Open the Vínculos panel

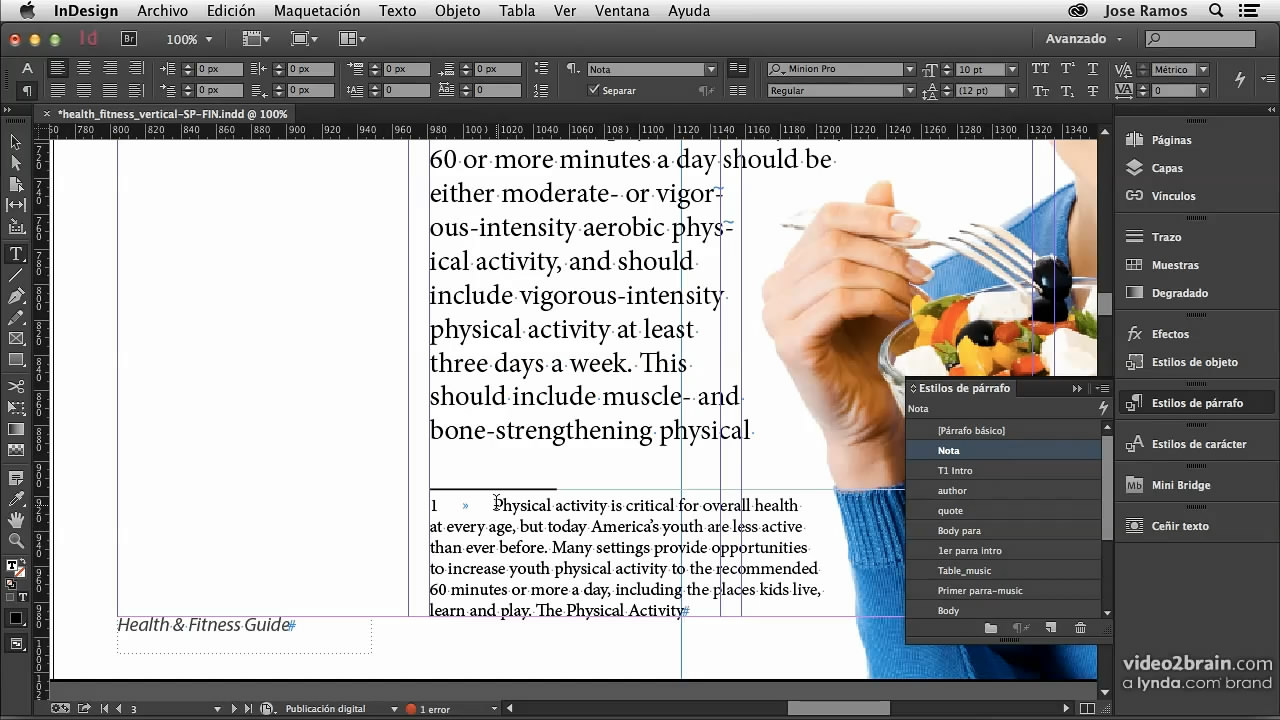point(1173,196)
